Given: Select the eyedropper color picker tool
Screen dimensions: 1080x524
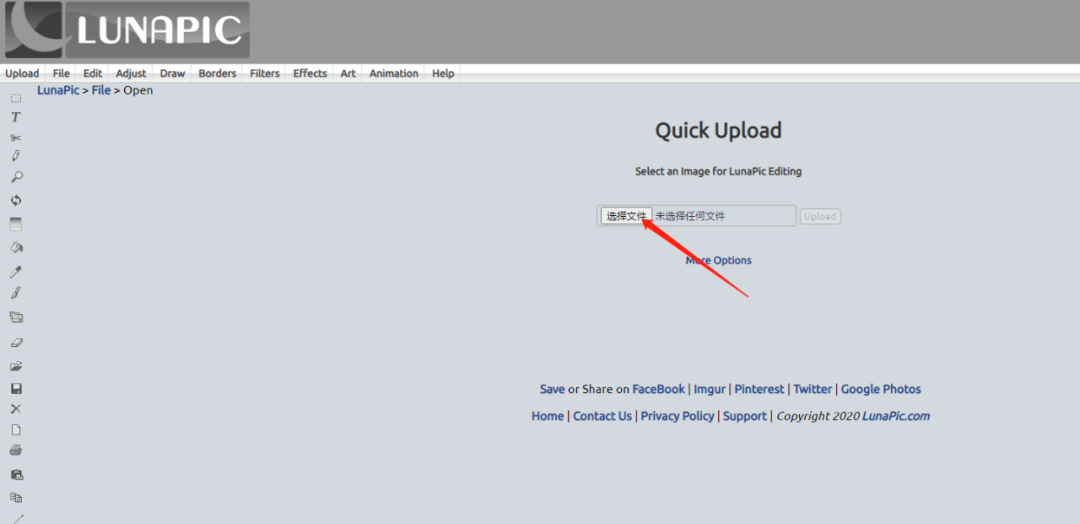Looking at the screenshot, I should [16, 271].
